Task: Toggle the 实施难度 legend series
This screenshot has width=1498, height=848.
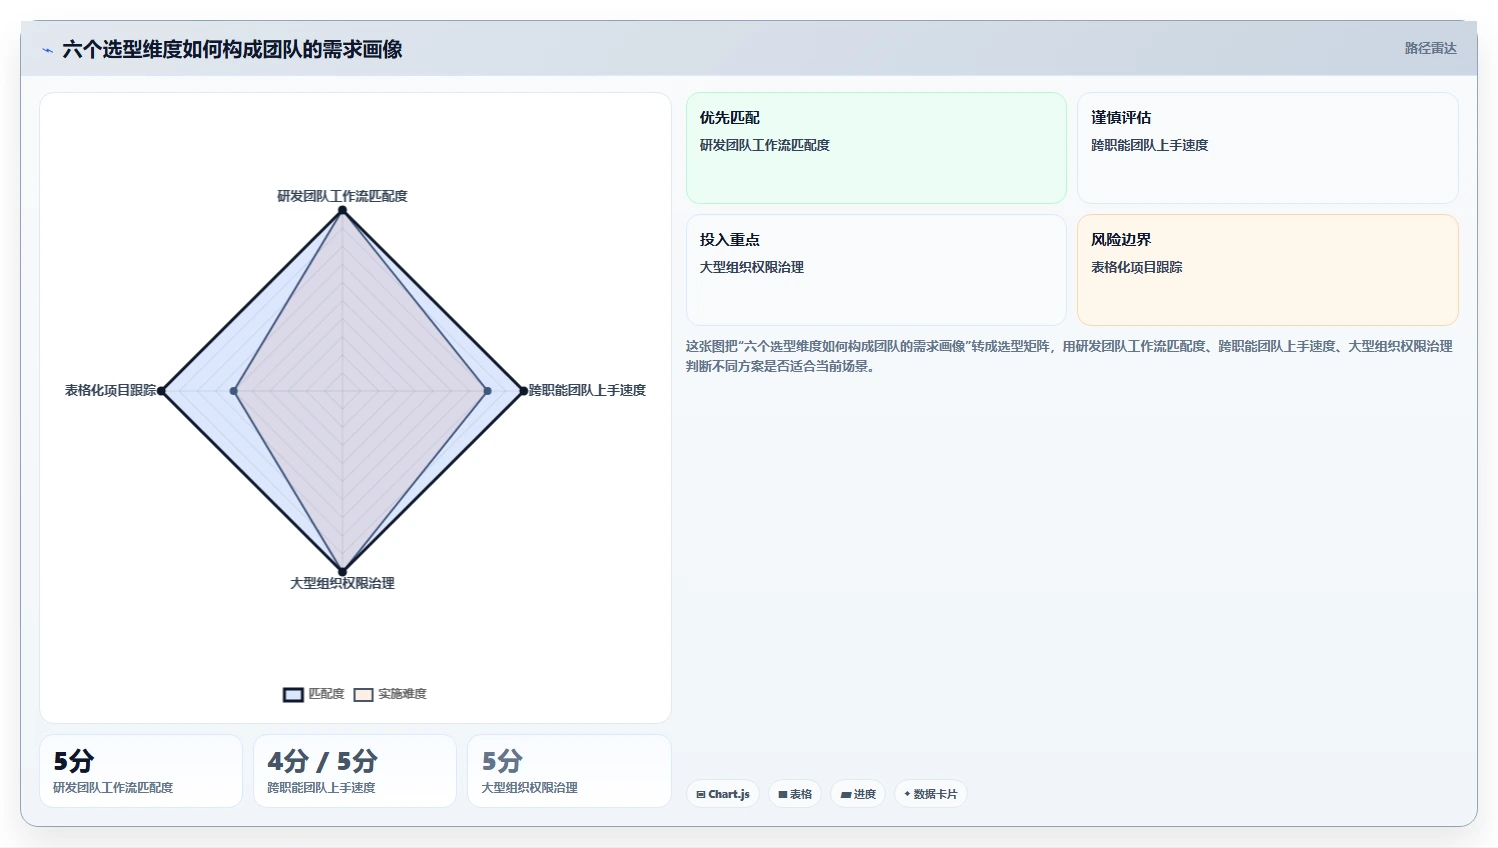Action: [x=390, y=694]
